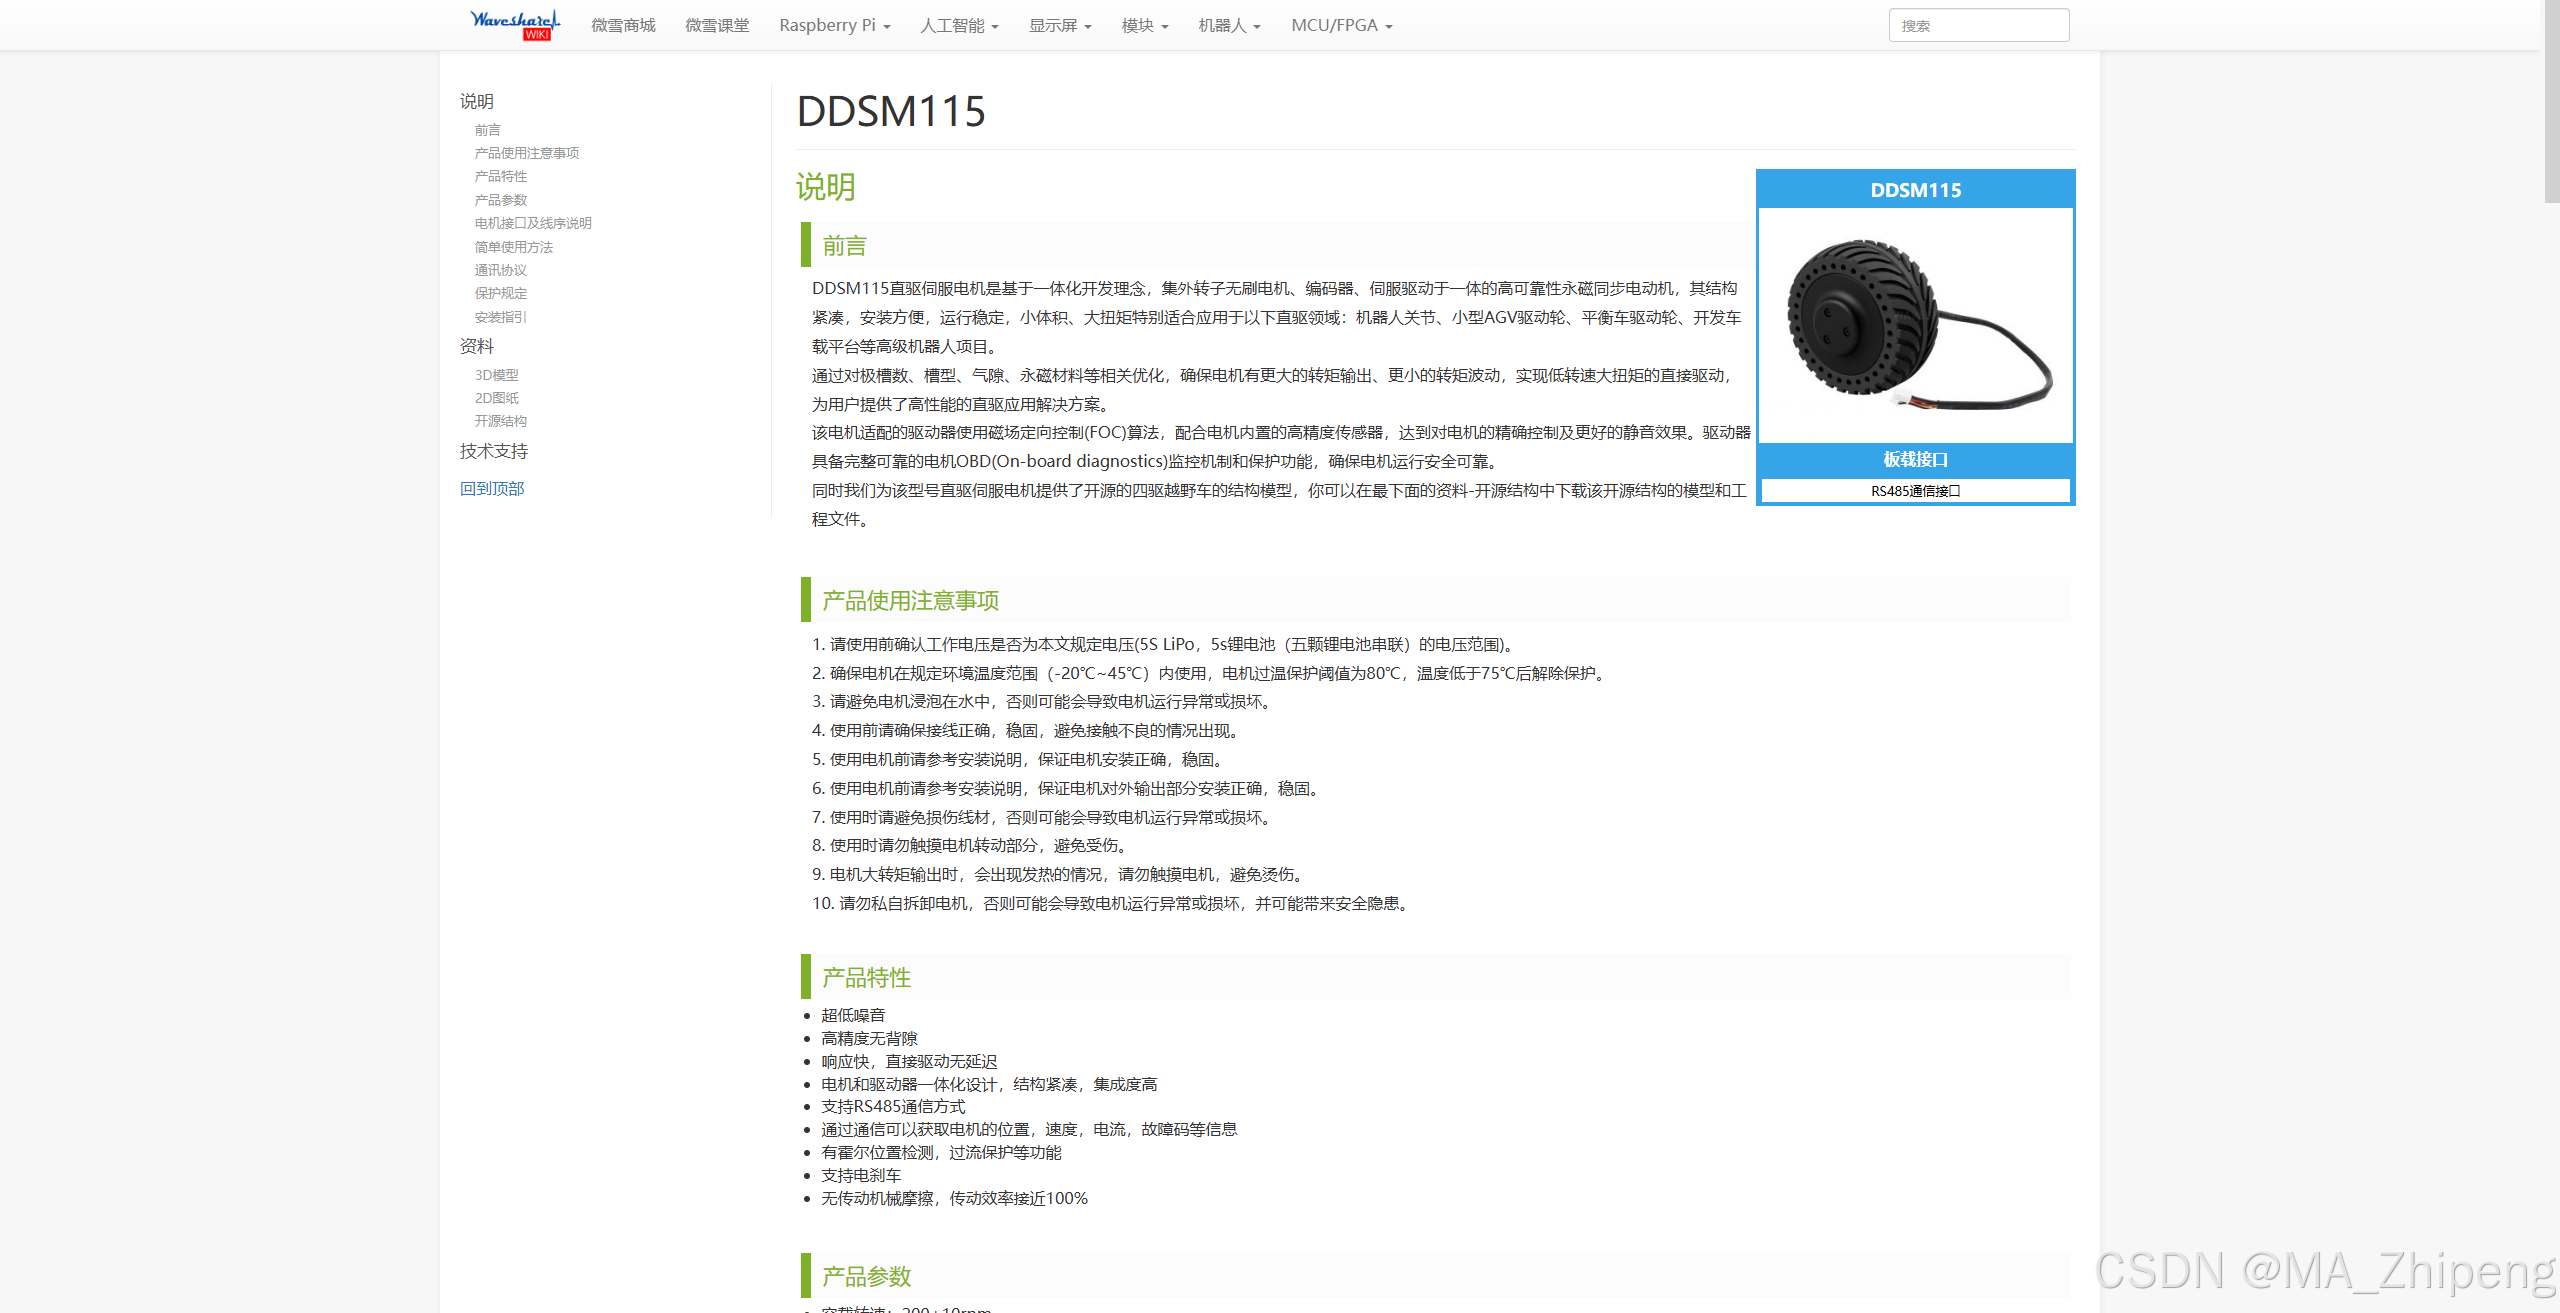Expand the Raspberry Pi dropdown menu
This screenshot has height=1313, width=2560.
(834, 26)
